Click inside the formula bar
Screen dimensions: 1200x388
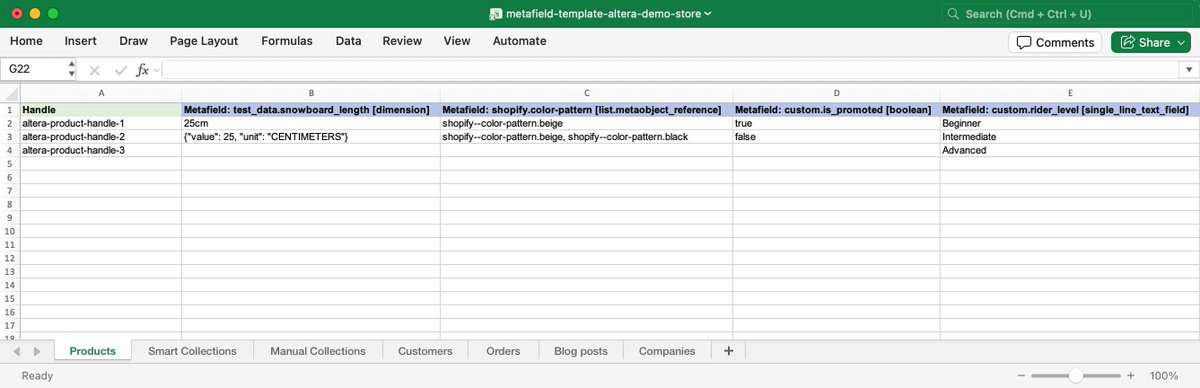coord(670,70)
